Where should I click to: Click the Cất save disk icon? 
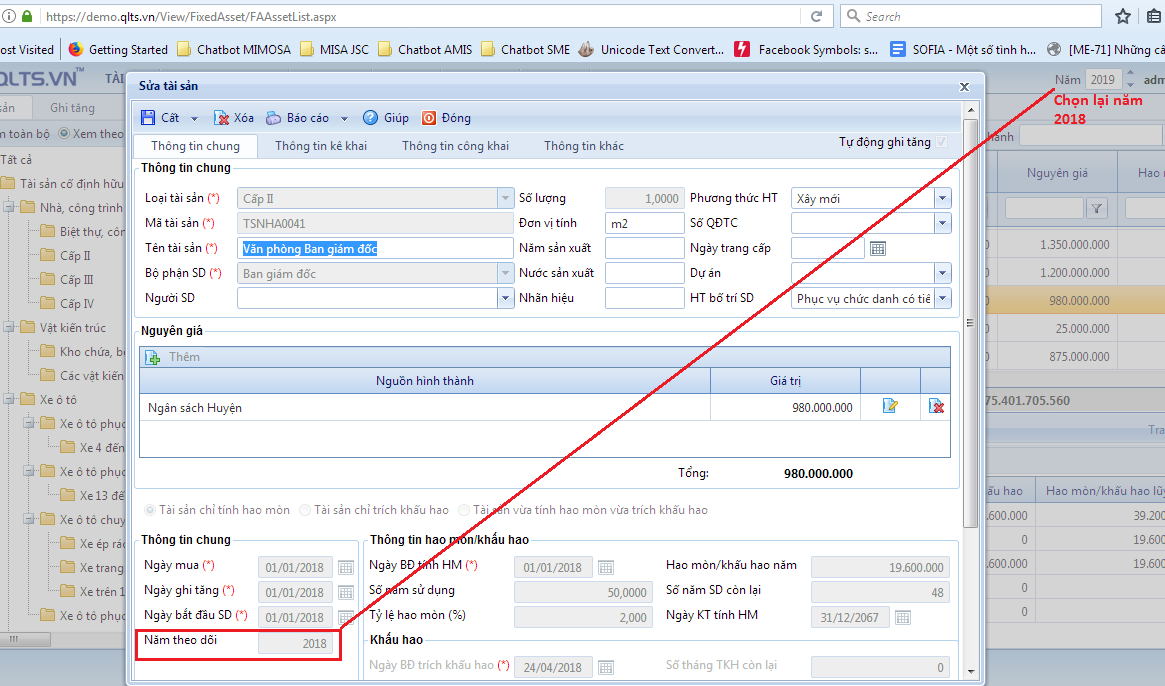point(148,117)
